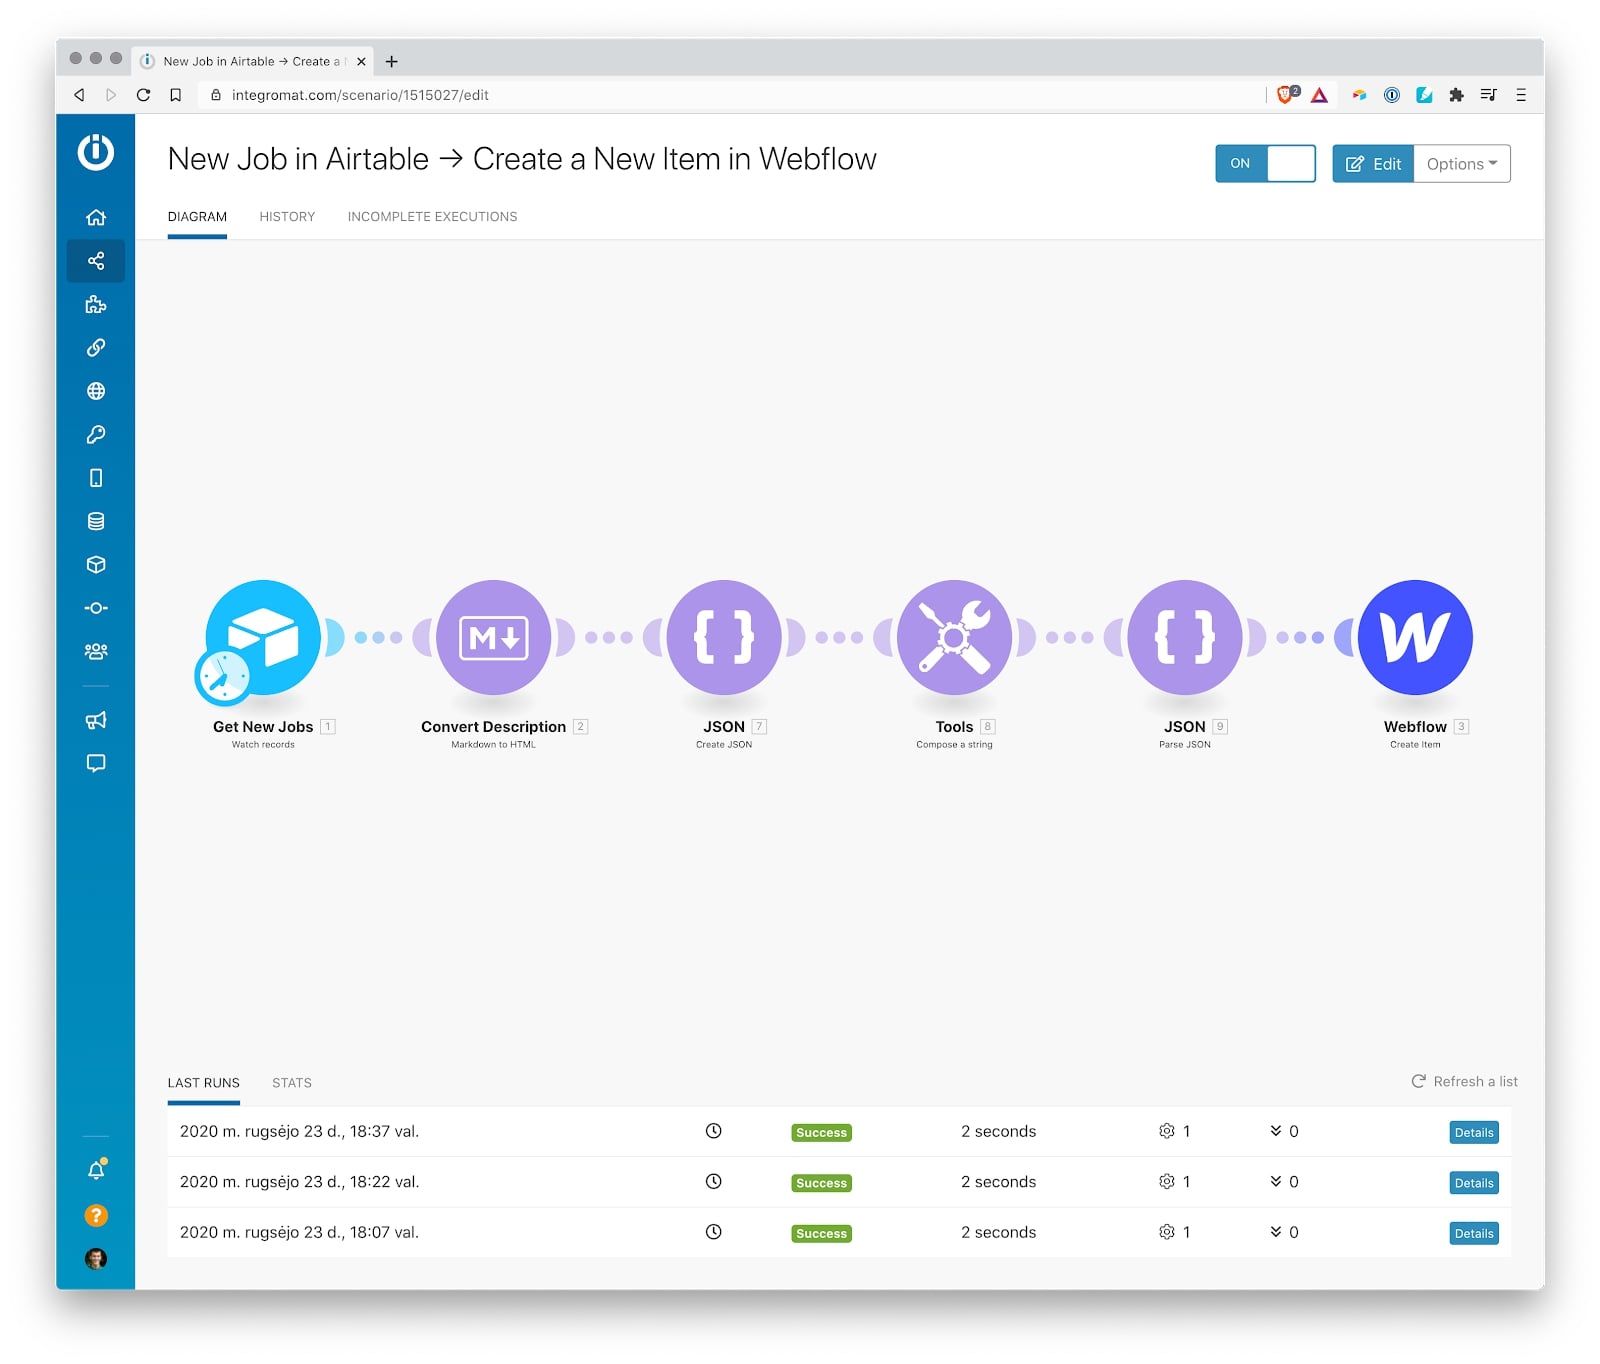Click Refresh a list link

pyautogui.click(x=1464, y=1082)
